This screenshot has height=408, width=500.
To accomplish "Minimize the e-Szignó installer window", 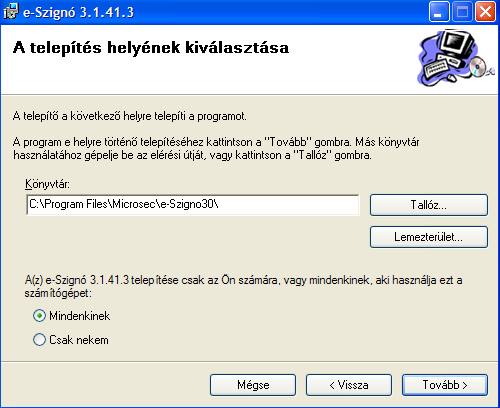I will click(439, 12).
